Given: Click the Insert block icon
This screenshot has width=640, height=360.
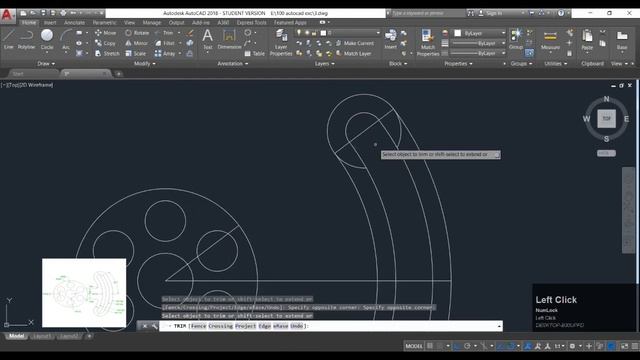Looking at the screenshot, I should [391, 39].
